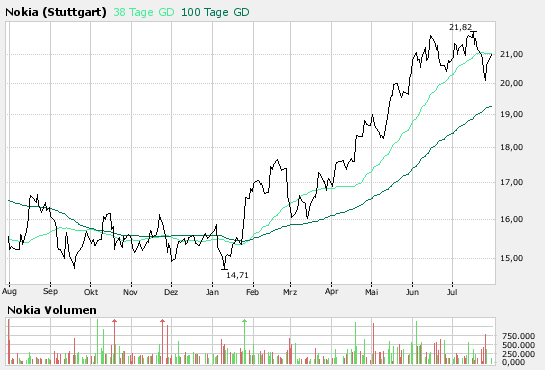Click the 250.000 volume axis label
The width and height of the screenshot is (545, 370).
[518, 354]
